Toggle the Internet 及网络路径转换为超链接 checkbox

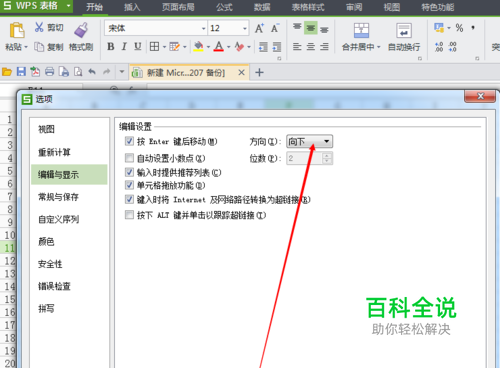point(129,200)
